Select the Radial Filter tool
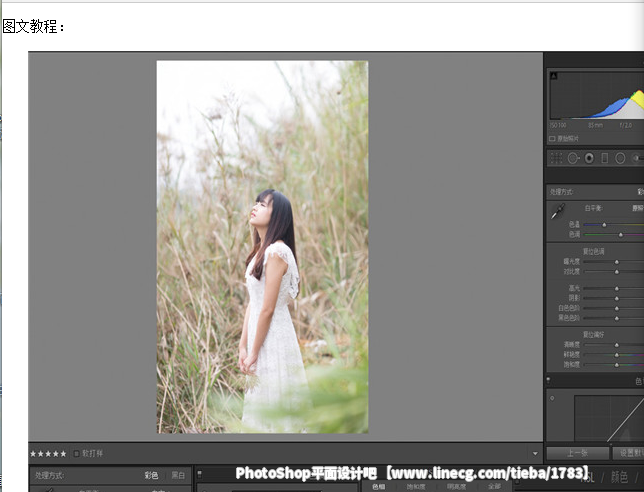 (x=620, y=158)
